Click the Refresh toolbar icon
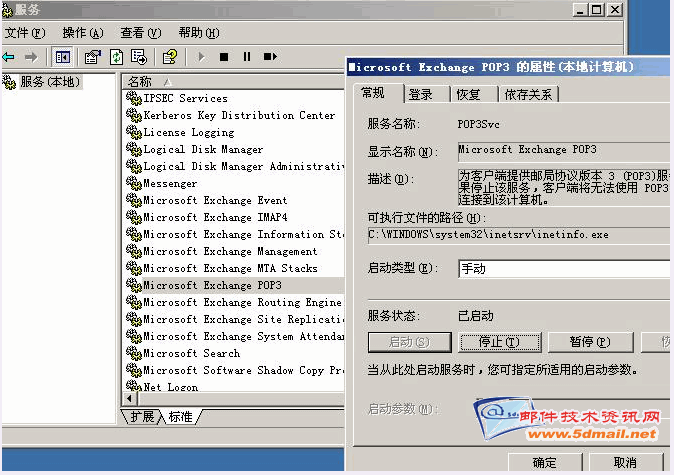Image resolution: width=674 pixels, height=475 pixels. [116, 57]
